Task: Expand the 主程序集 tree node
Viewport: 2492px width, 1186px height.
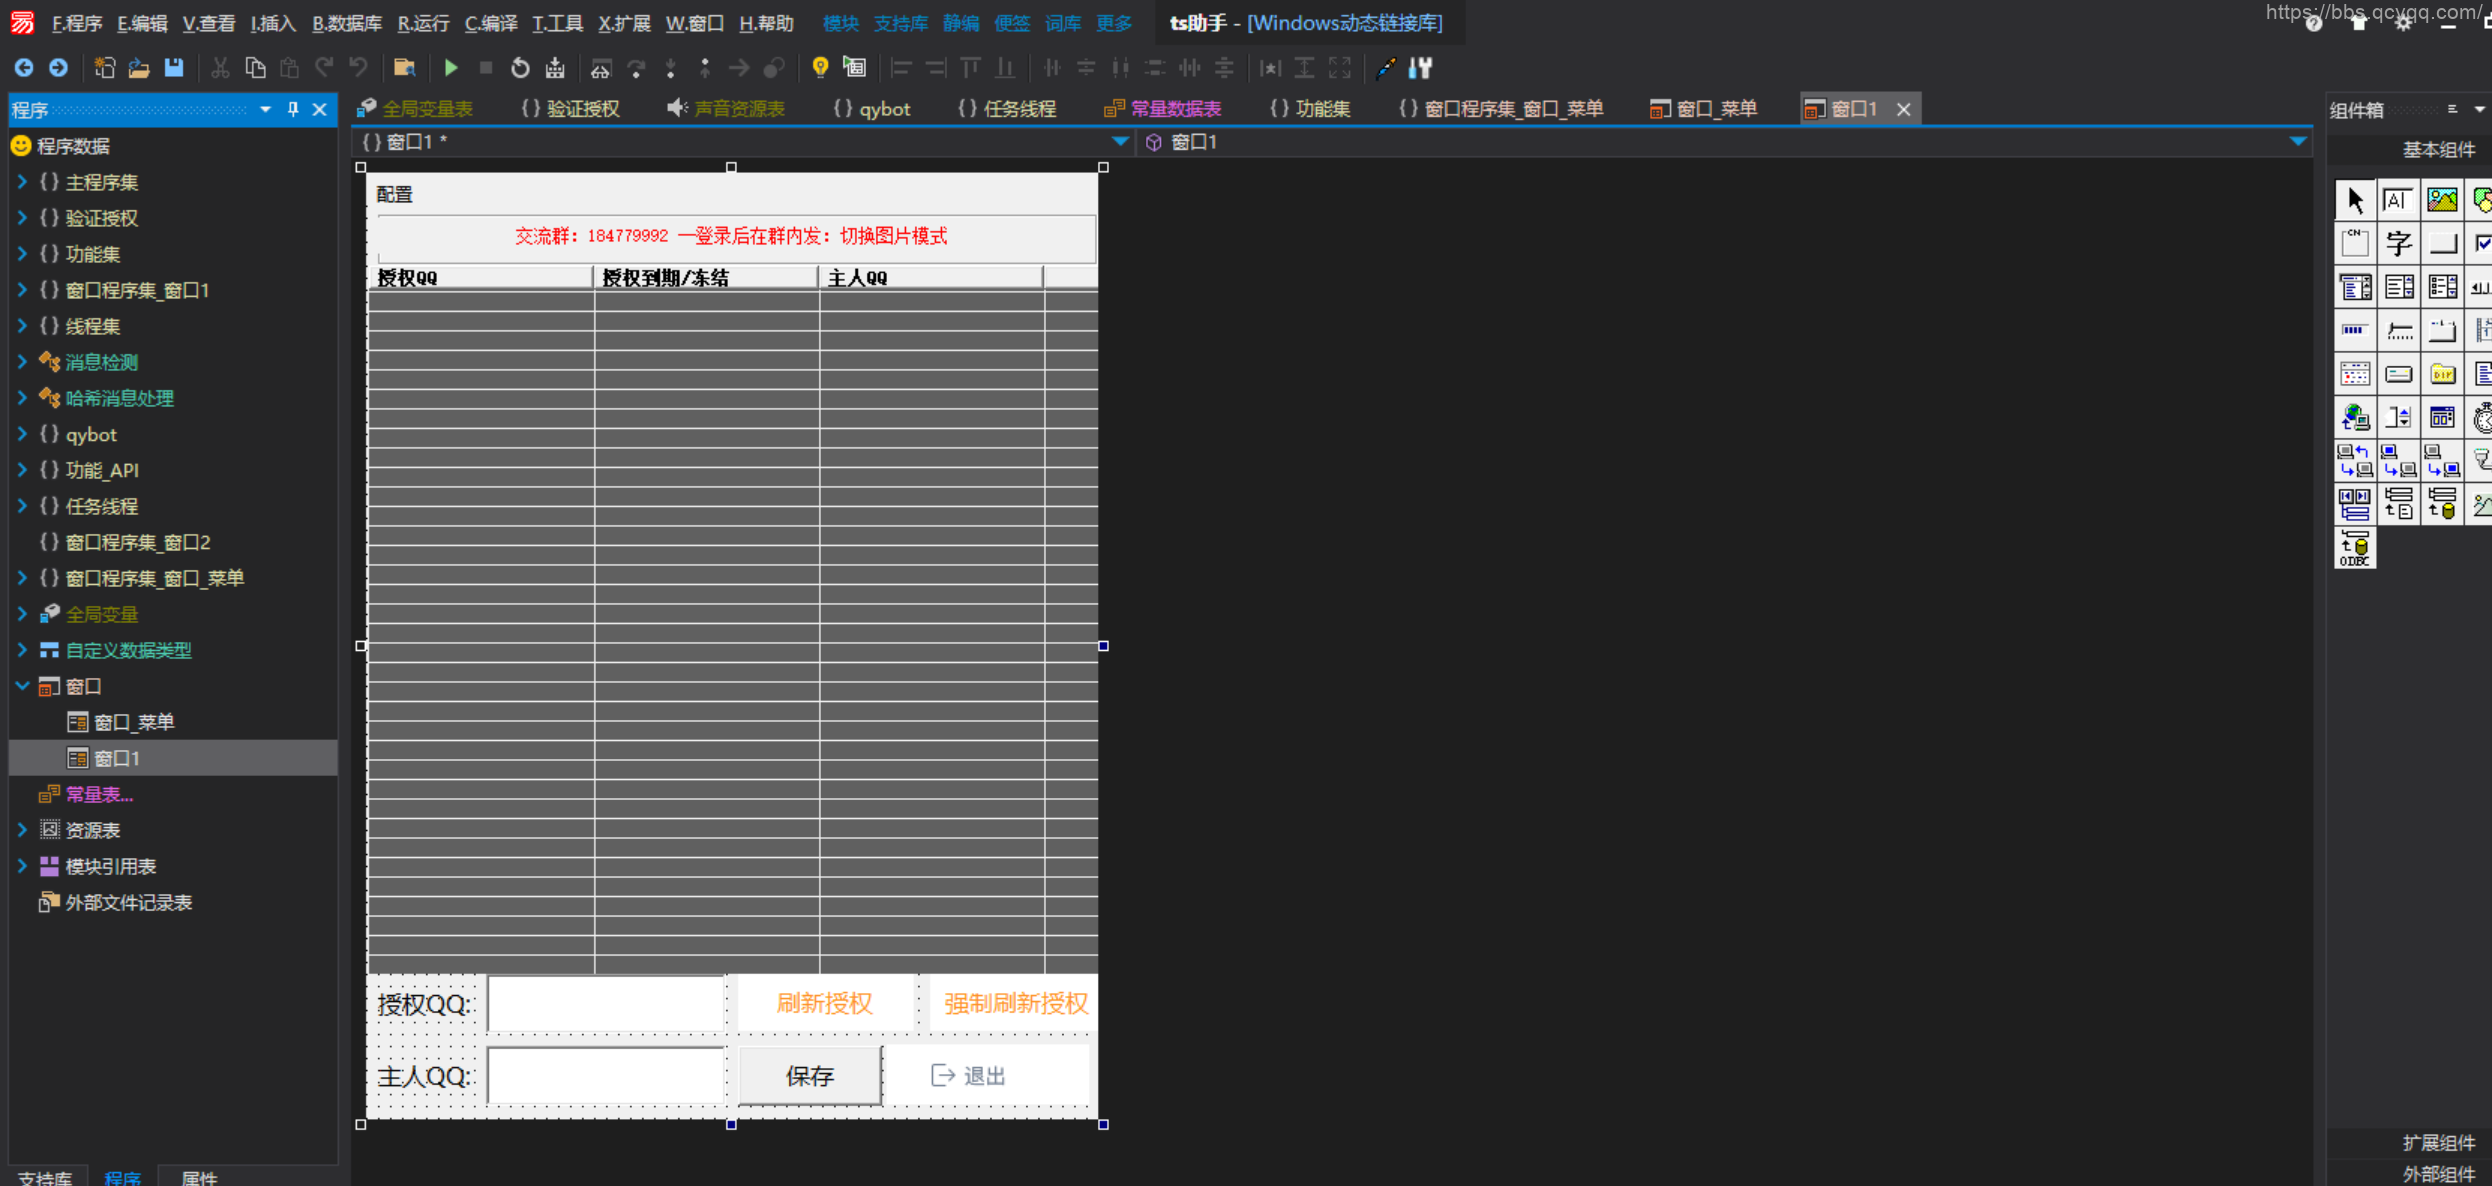Action: pos(22,182)
